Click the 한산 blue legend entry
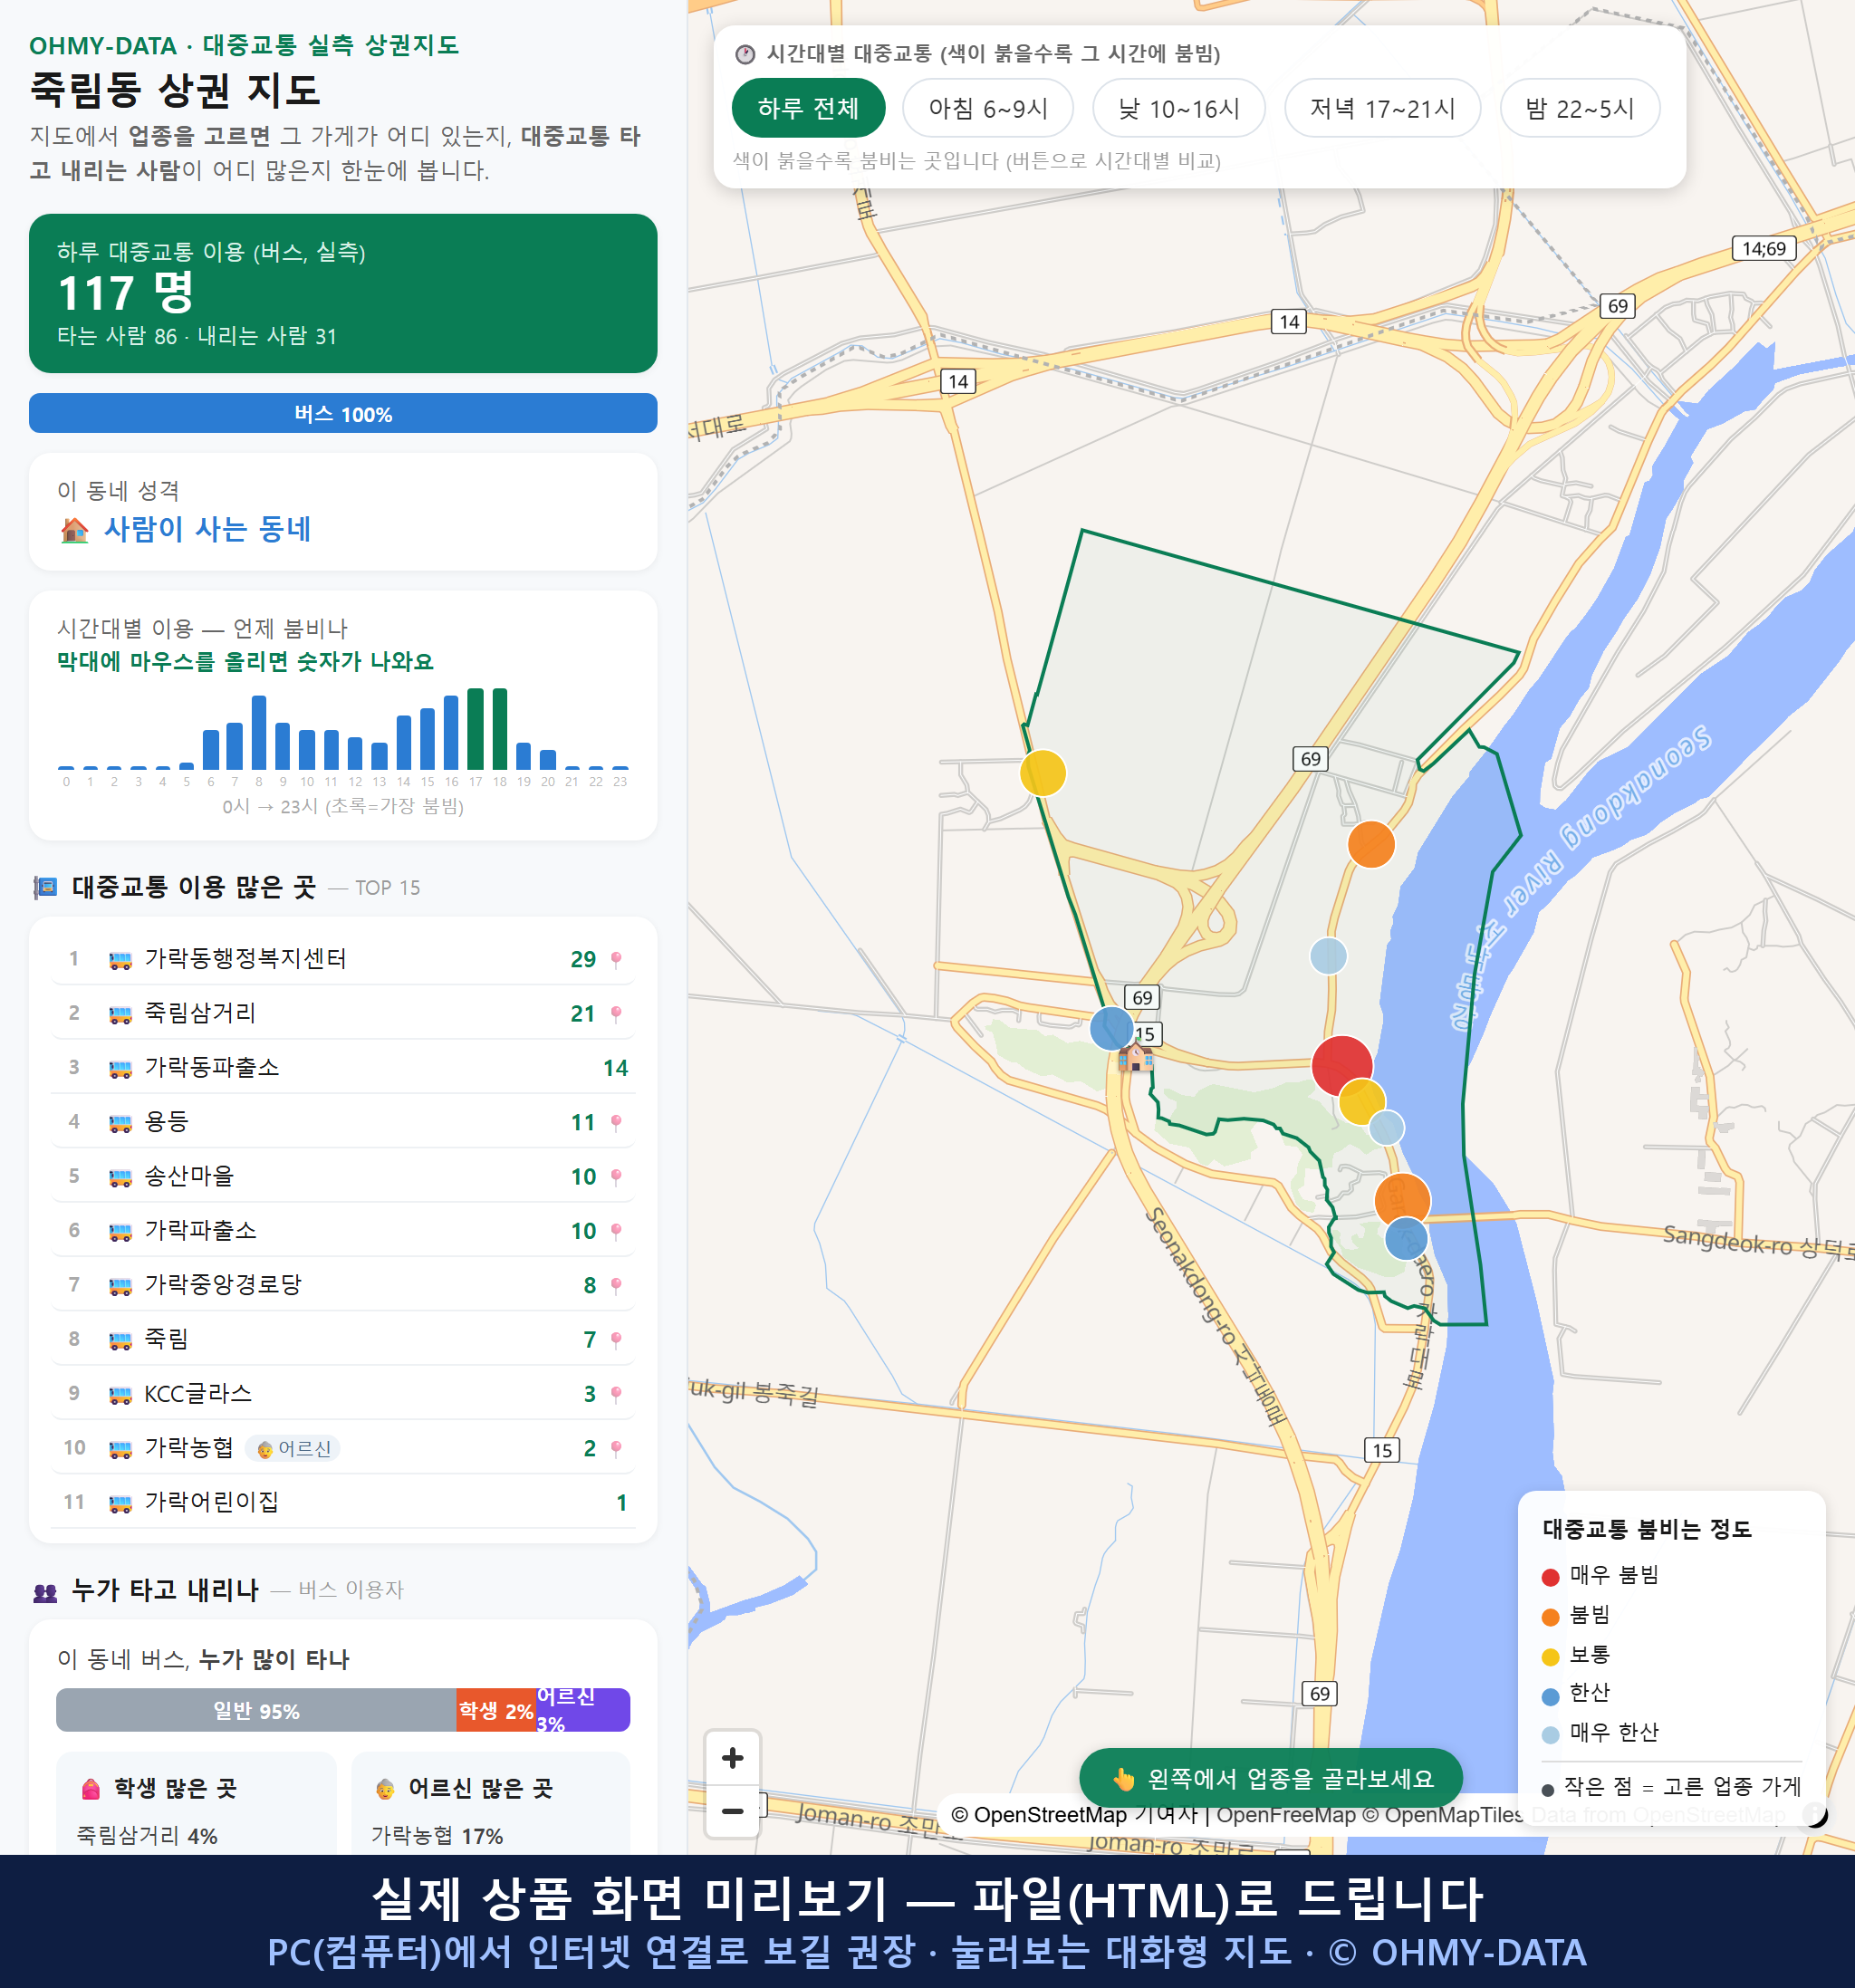The height and width of the screenshot is (1988, 1855). point(1576,1693)
